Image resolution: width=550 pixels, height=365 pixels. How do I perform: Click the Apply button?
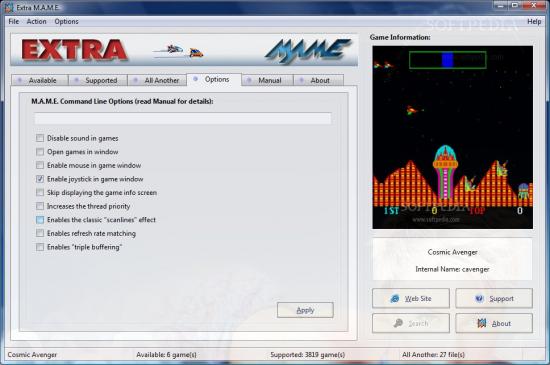click(x=305, y=310)
